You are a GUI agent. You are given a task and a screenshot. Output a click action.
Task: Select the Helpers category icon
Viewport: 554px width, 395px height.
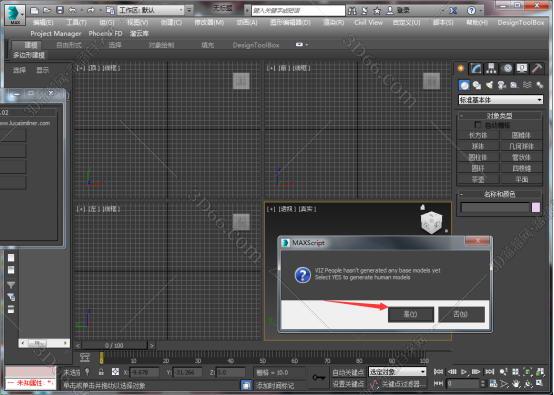(514, 85)
